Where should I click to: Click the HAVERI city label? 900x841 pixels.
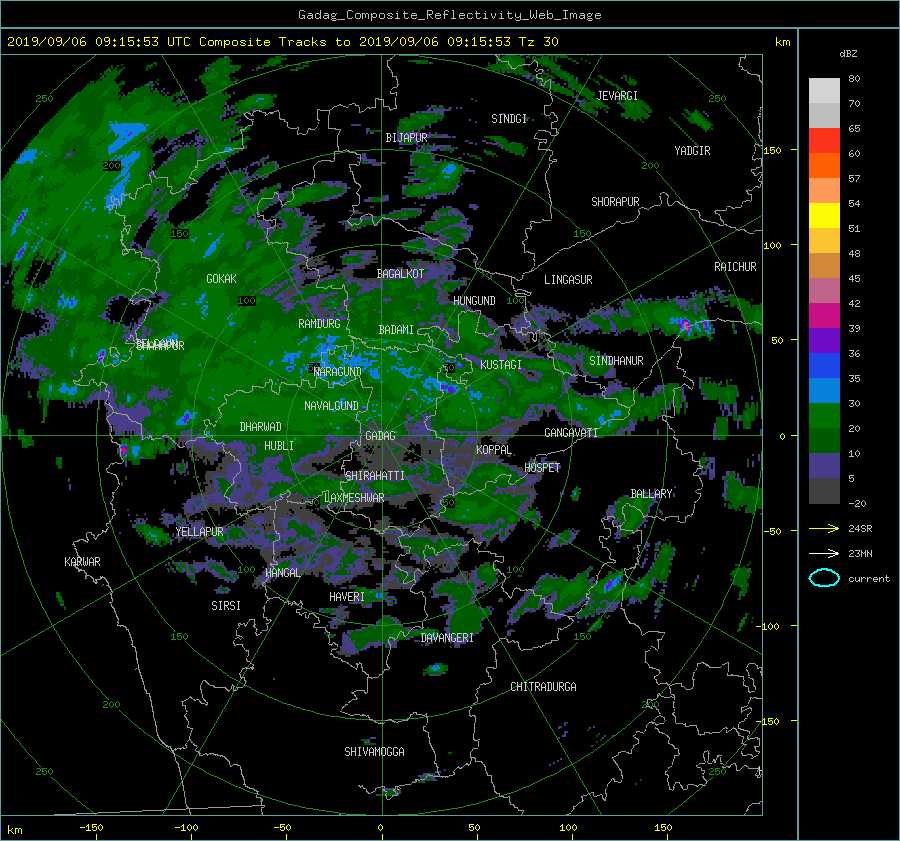[347, 598]
